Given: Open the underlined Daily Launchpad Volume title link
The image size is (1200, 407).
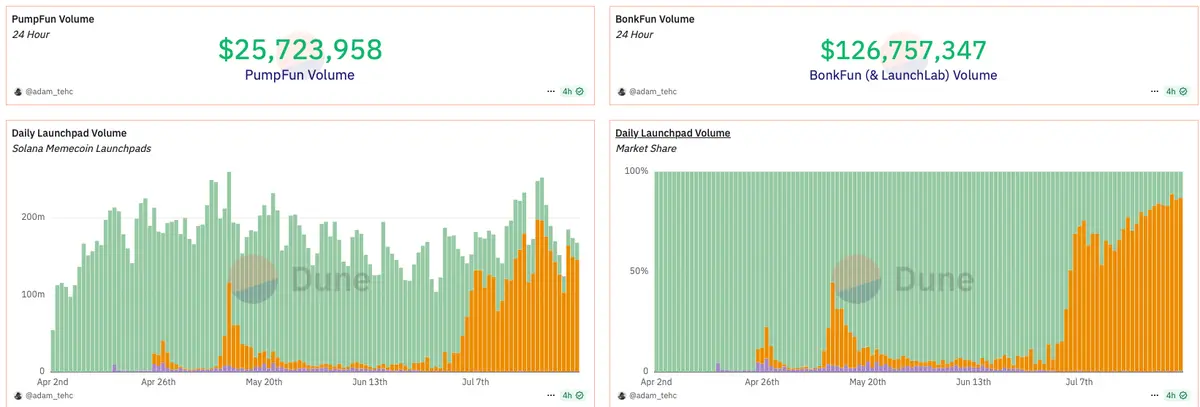Looking at the screenshot, I should click(672, 133).
